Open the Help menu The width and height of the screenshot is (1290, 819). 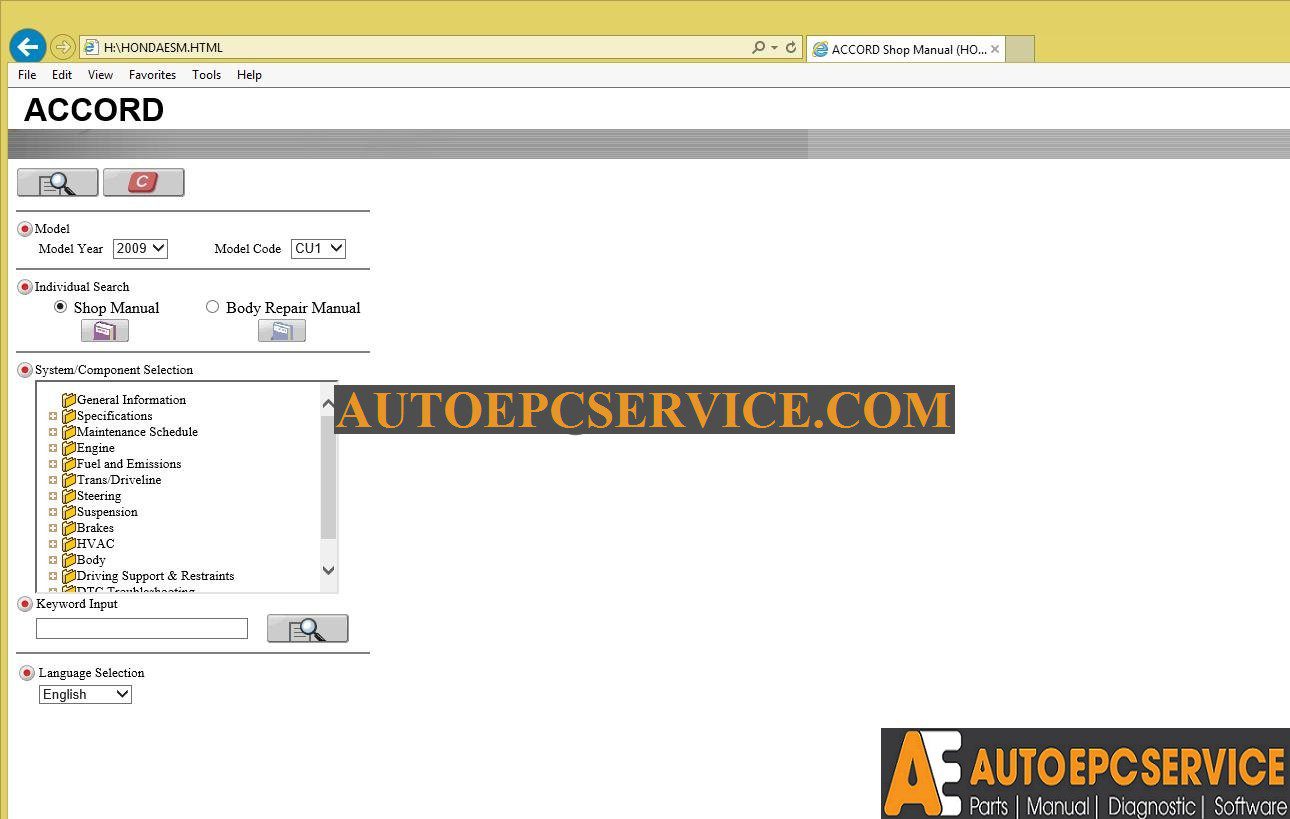pos(249,75)
